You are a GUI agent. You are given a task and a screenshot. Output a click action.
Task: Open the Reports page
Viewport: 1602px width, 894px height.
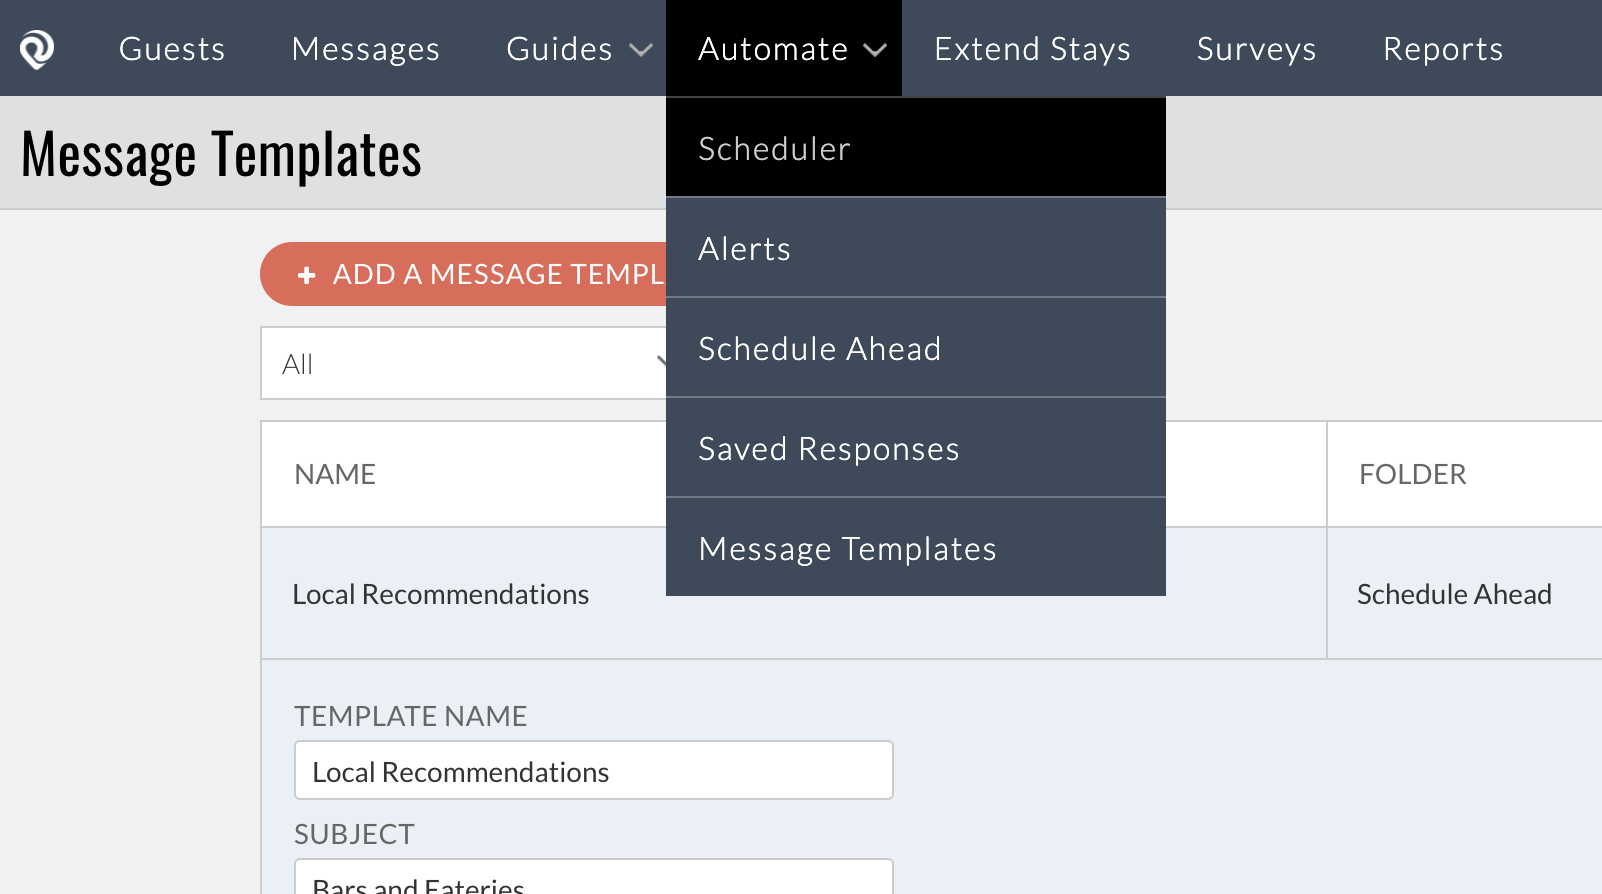point(1443,49)
